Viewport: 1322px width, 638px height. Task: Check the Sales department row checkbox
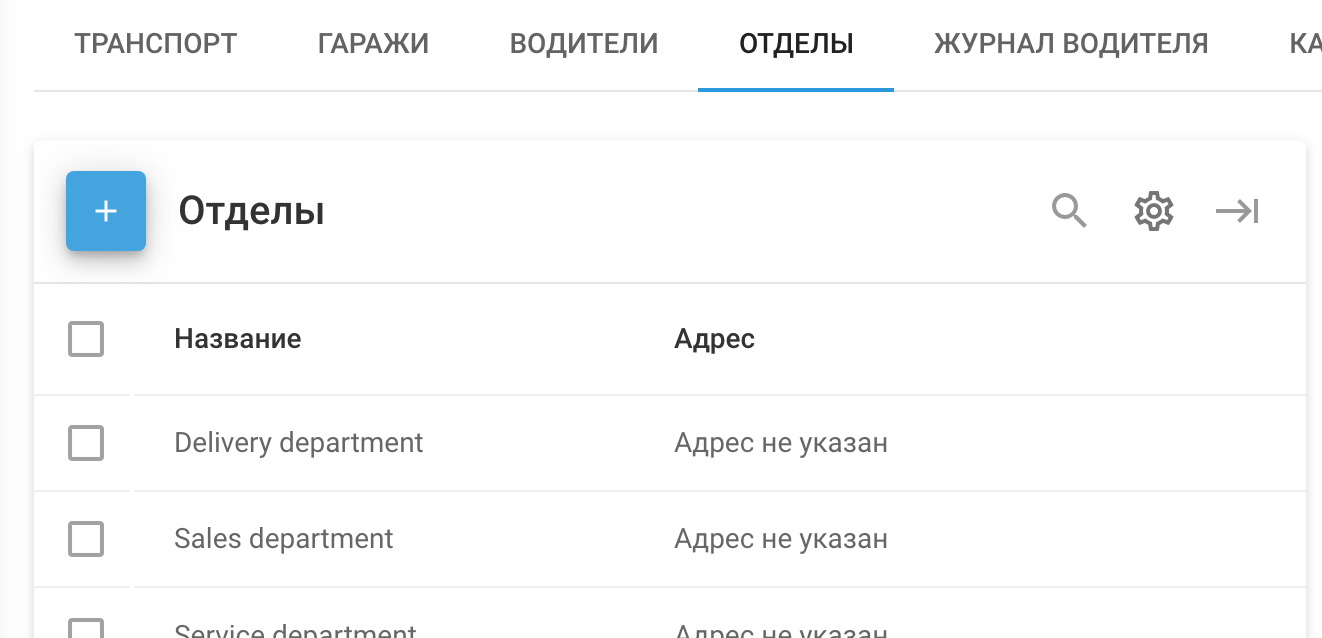click(x=86, y=539)
